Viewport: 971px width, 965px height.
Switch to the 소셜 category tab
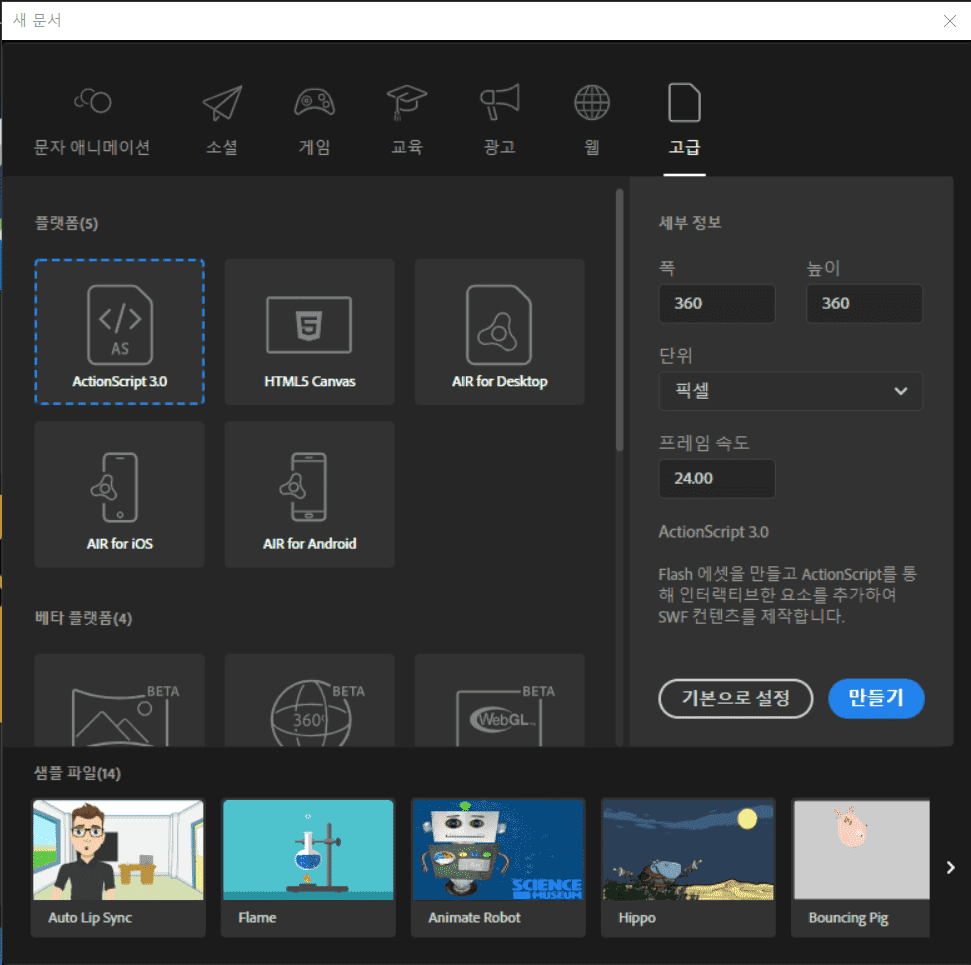222,121
